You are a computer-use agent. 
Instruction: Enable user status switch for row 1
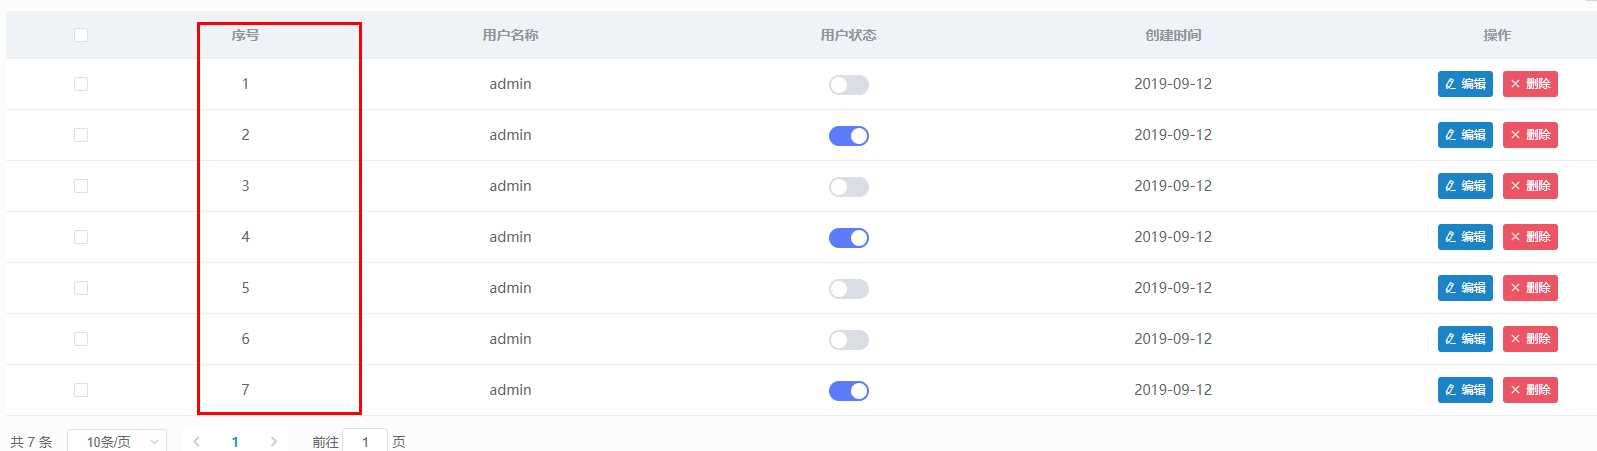(x=848, y=85)
